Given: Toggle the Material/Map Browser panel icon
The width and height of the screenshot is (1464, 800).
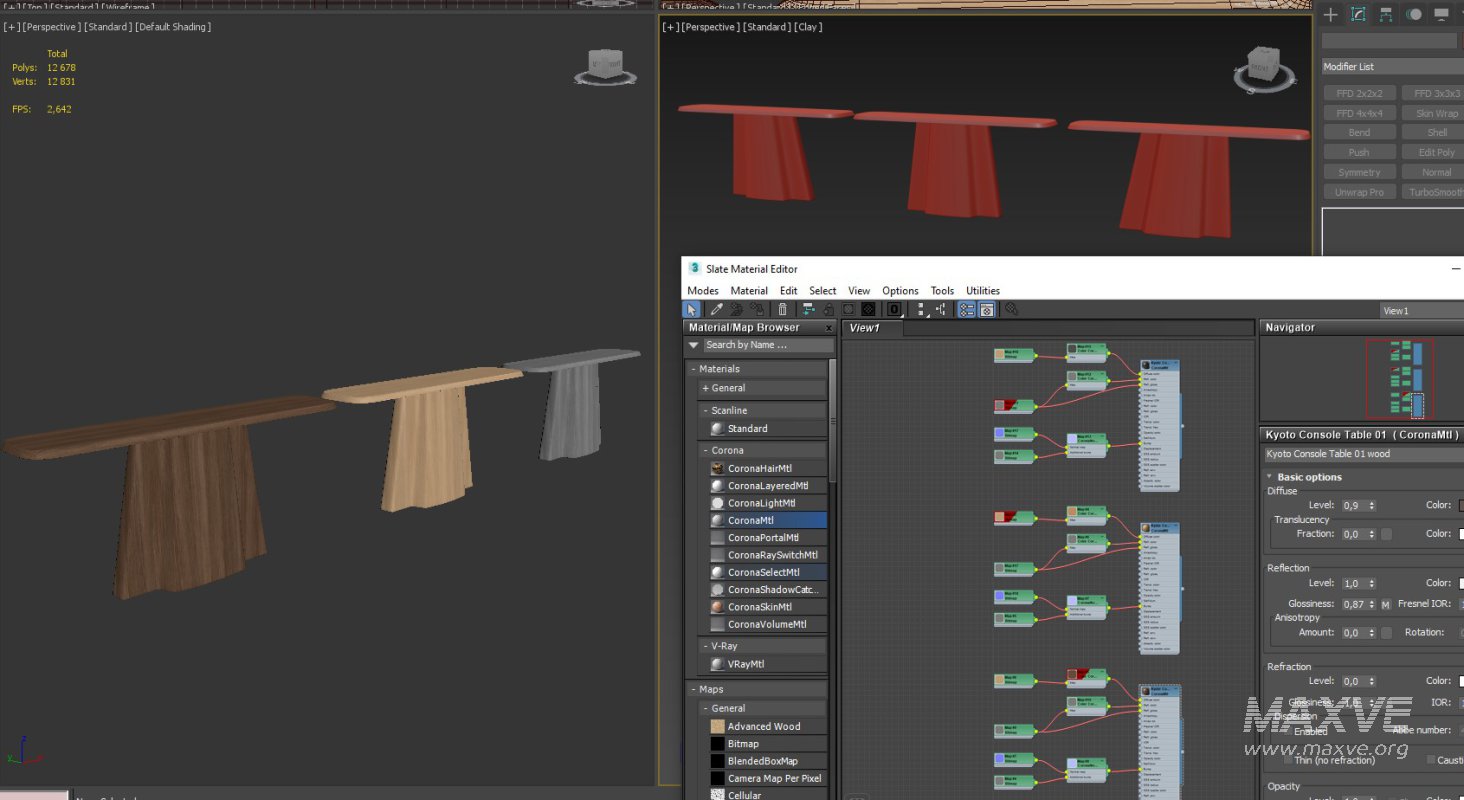Looking at the screenshot, I should coord(967,310).
